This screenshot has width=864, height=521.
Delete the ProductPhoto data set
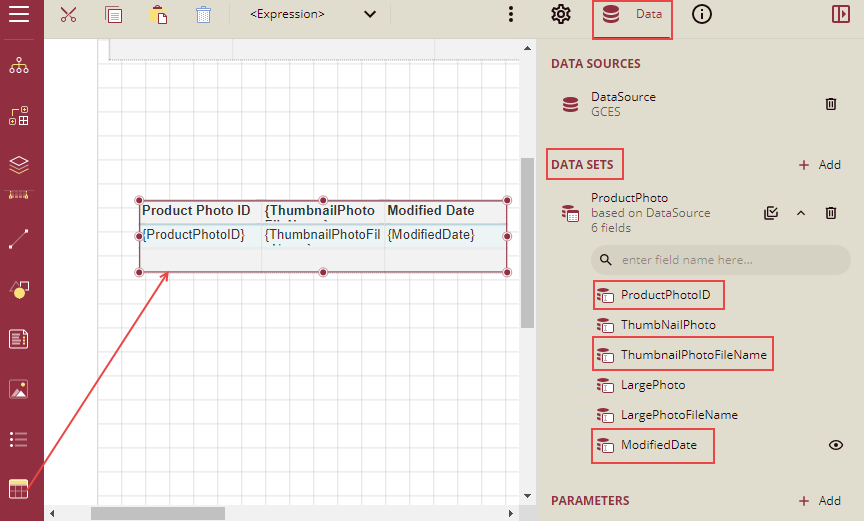coord(831,213)
